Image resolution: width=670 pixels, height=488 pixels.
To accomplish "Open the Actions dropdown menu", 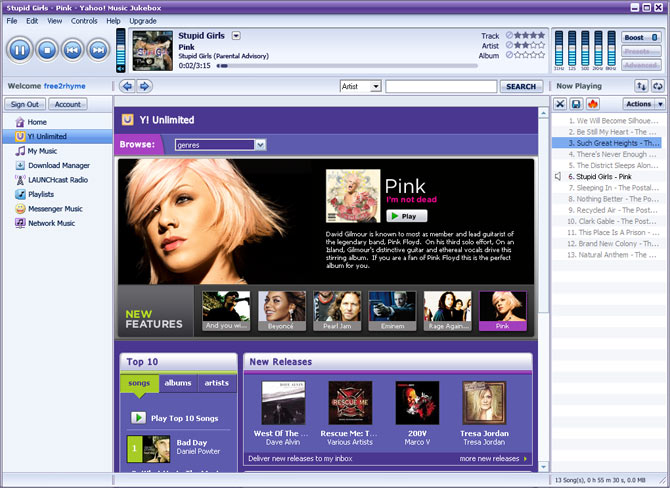I will coord(642,104).
